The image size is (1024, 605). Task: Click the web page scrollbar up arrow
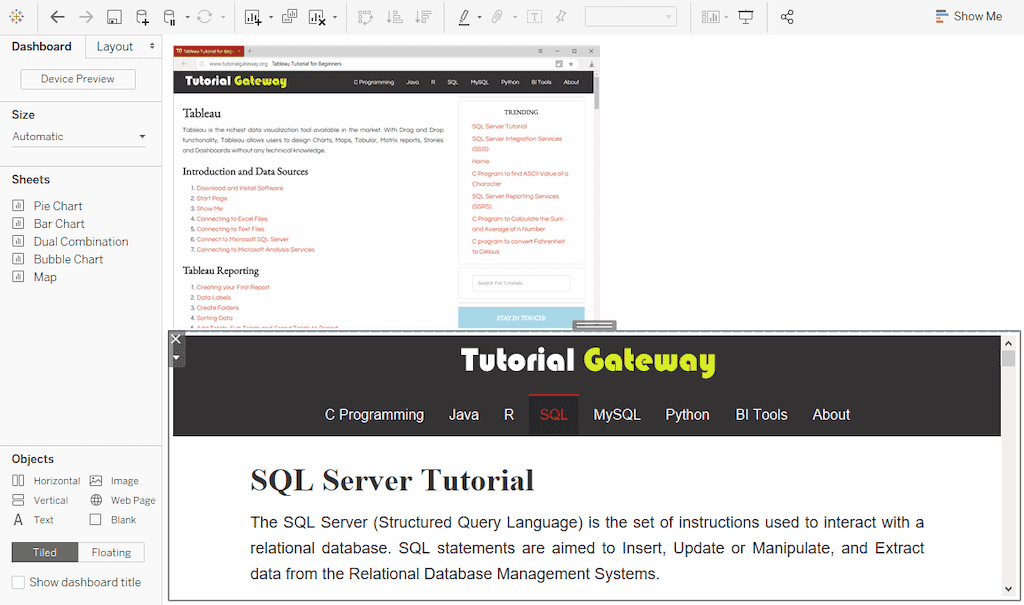1008,343
